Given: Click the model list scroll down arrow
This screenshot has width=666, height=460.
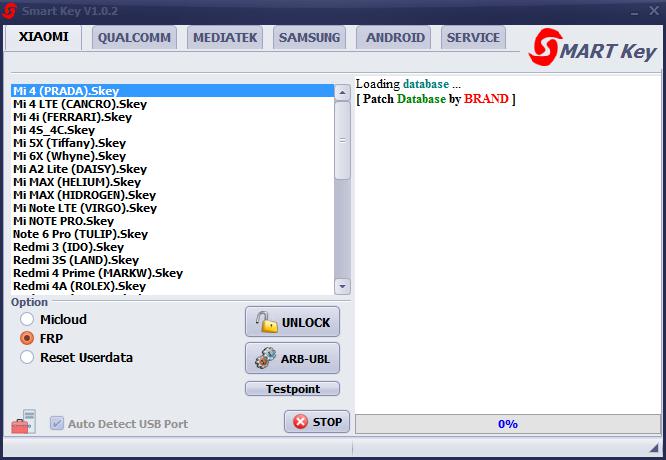Looking at the screenshot, I should coord(342,286).
